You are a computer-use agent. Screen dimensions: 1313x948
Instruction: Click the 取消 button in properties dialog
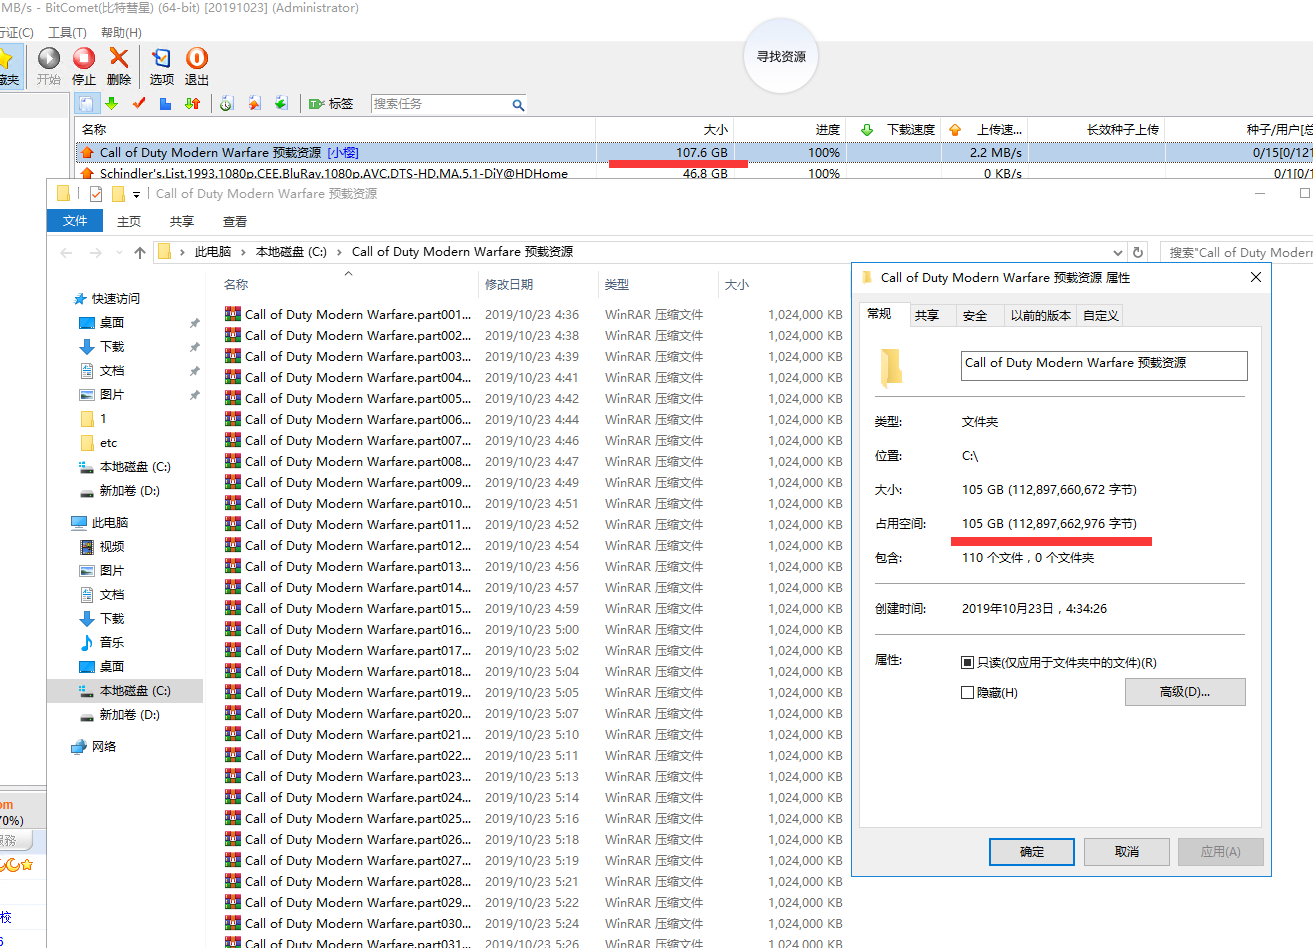pos(1127,852)
